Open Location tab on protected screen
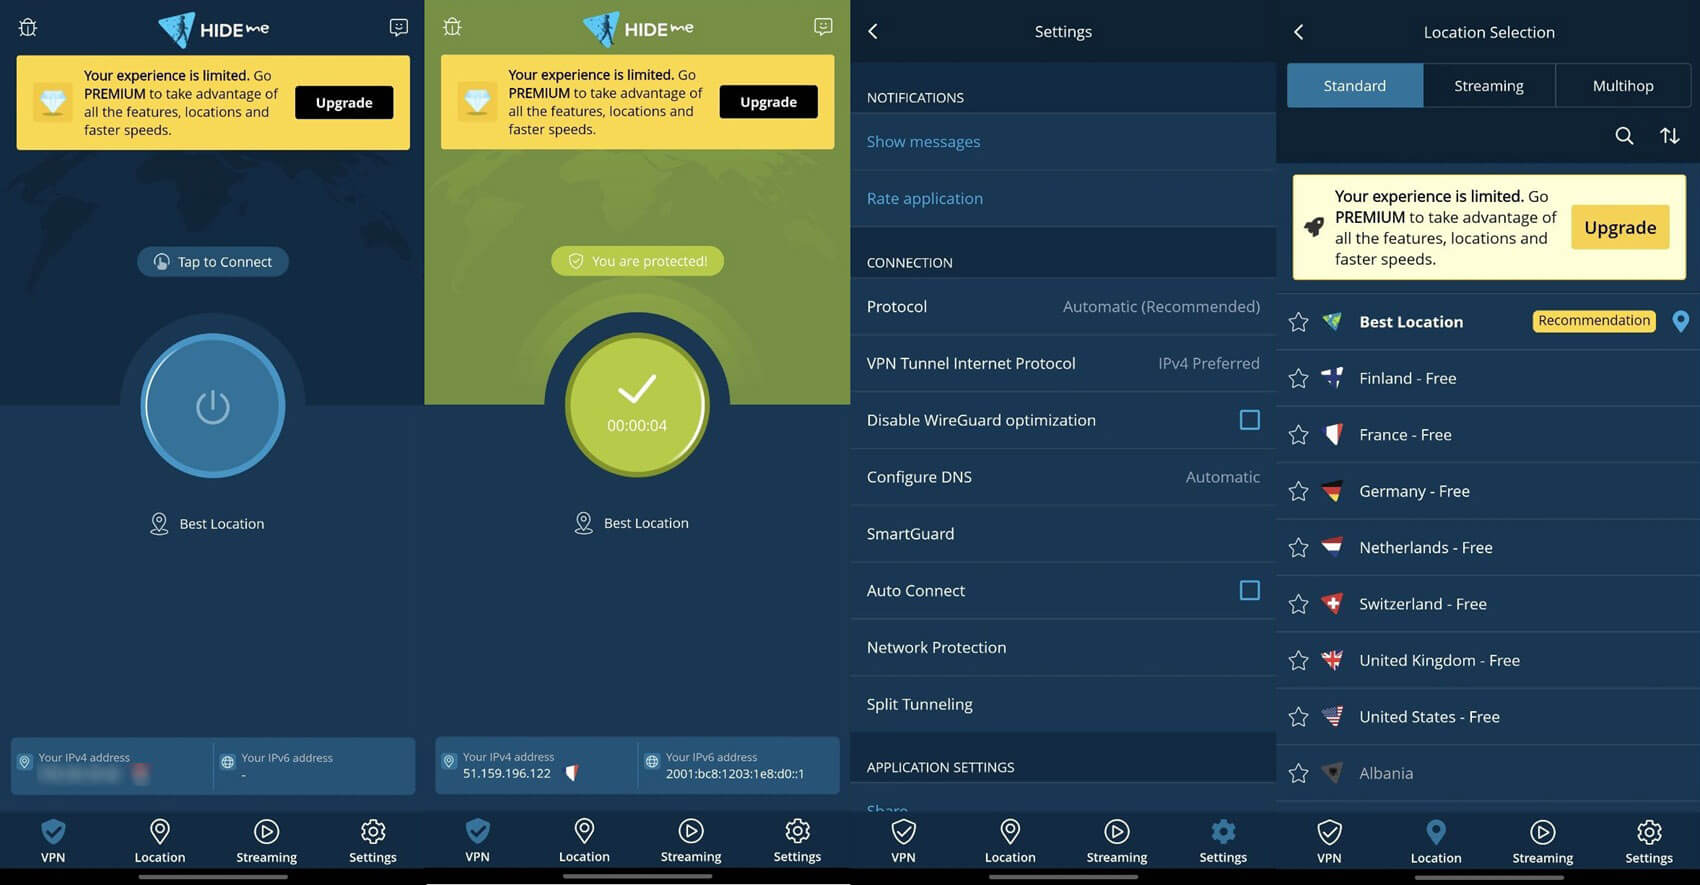 pos(584,840)
